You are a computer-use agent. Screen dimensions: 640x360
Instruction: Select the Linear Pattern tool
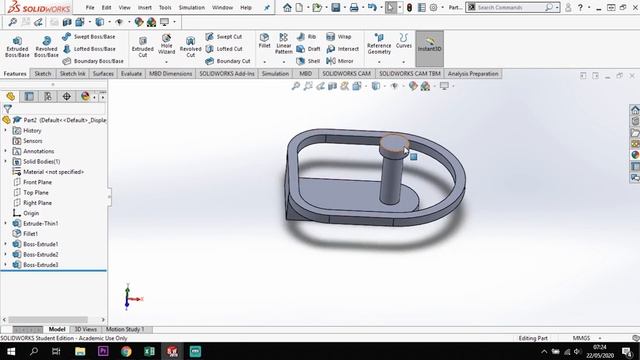(x=284, y=44)
